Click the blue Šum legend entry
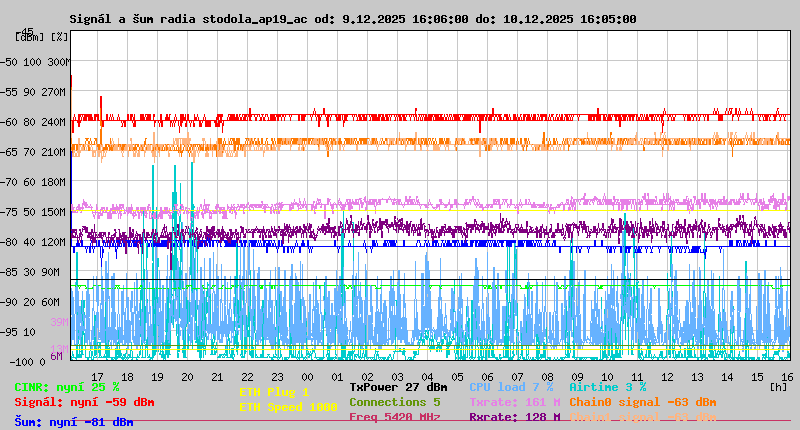This screenshot has height=430, width=800. (73, 422)
